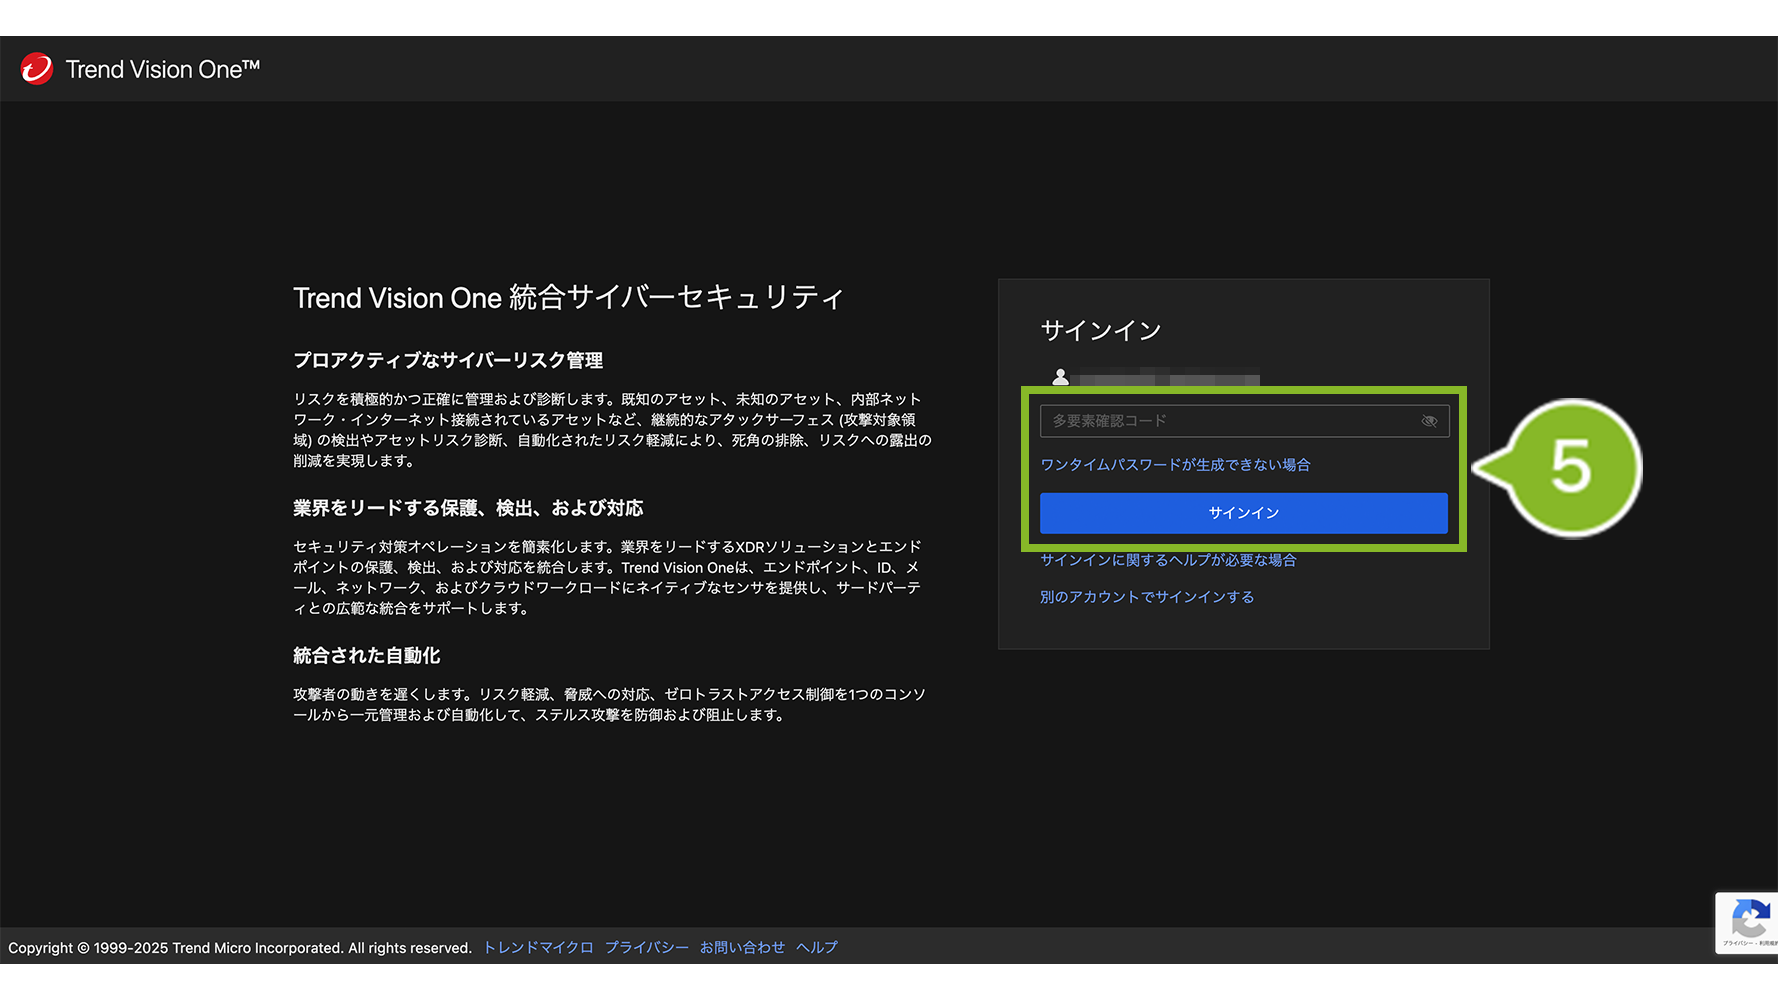
Task: Open the サインインに関するヘルプが必要な場合 link
Action: tap(1168, 560)
